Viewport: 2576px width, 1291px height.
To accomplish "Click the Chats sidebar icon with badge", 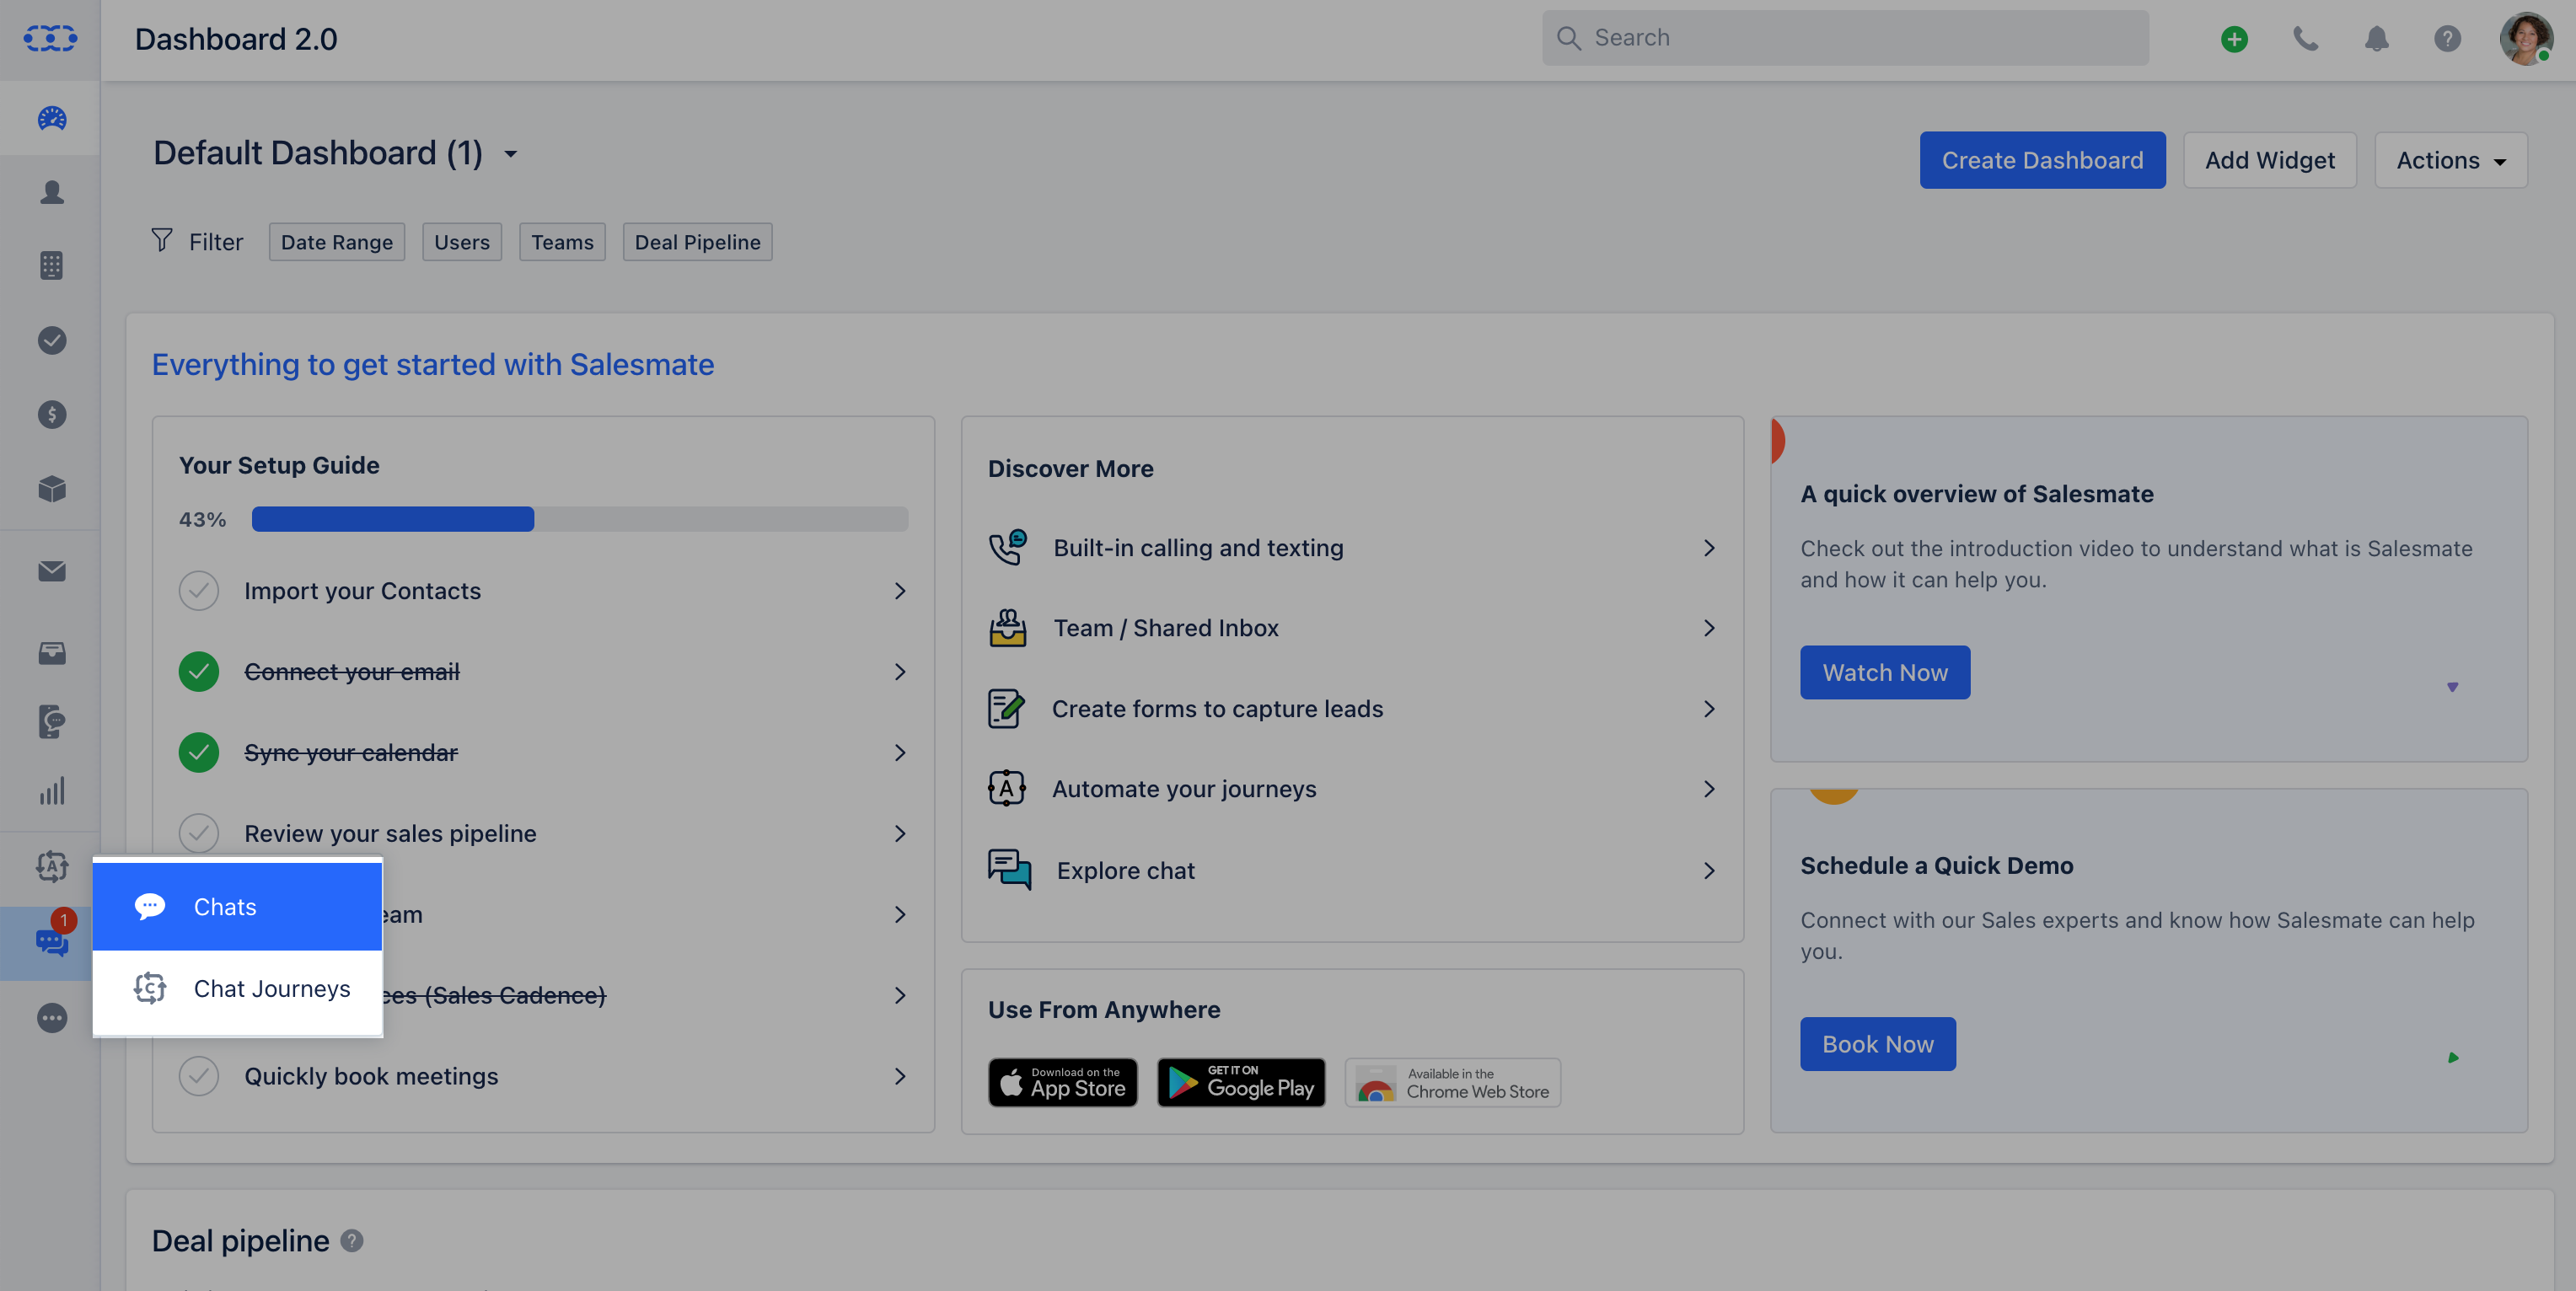I will [x=52, y=941].
